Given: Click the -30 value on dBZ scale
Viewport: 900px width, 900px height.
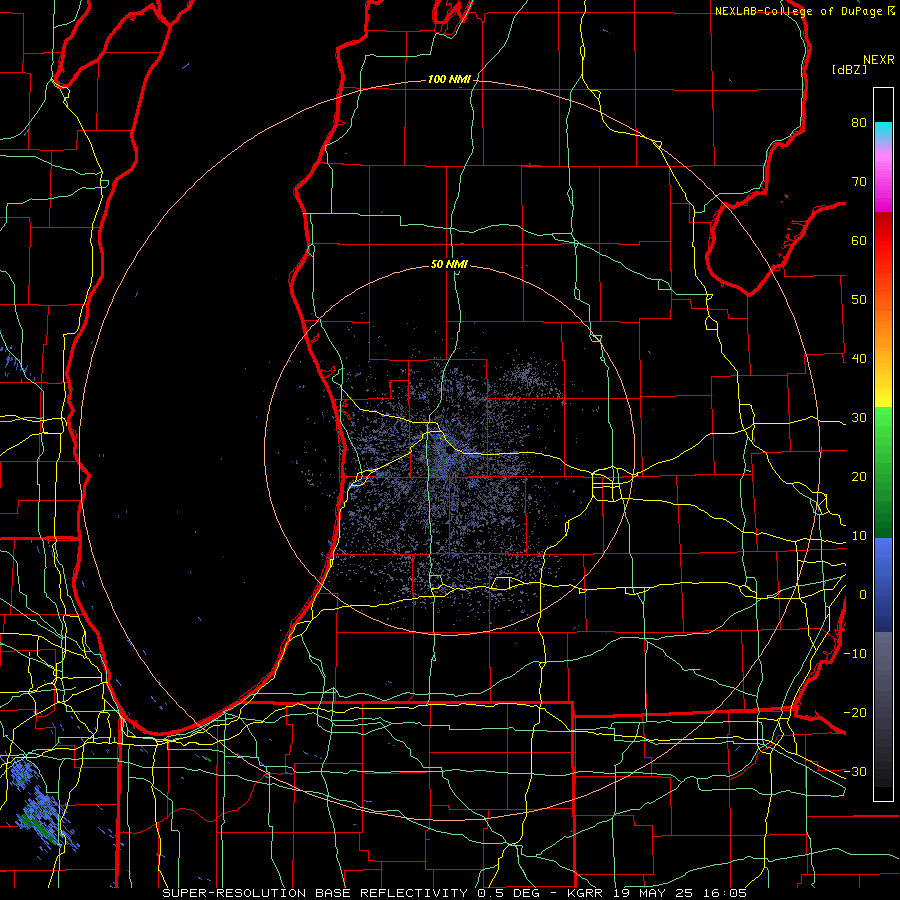Looking at the screenshot, I should [x=855, y=771].
